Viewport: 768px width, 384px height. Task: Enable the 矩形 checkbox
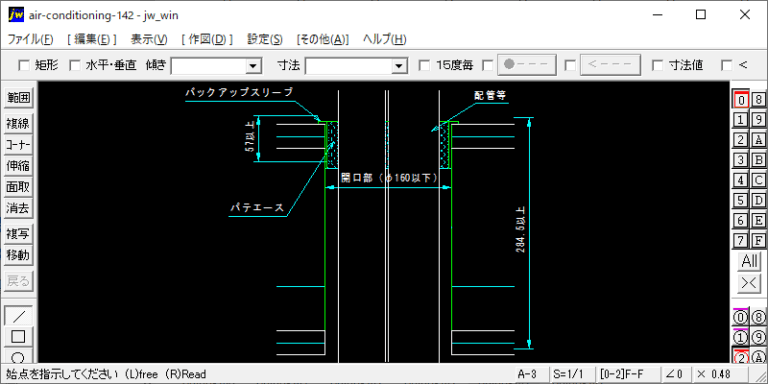tap(24, 65)
